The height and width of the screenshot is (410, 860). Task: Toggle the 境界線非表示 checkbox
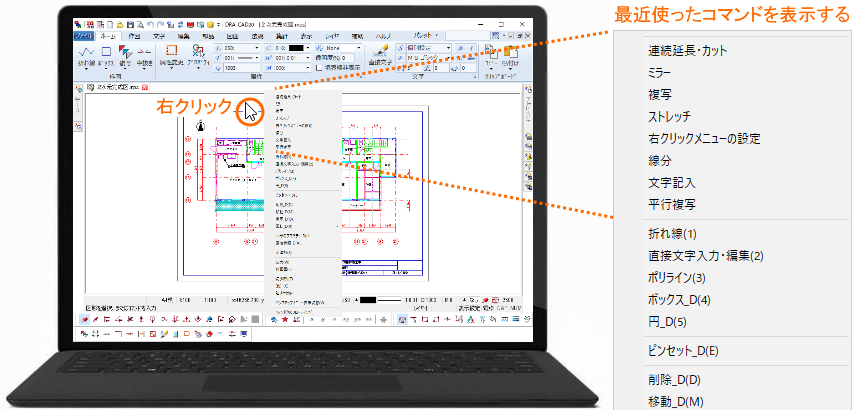coord(319,66)
